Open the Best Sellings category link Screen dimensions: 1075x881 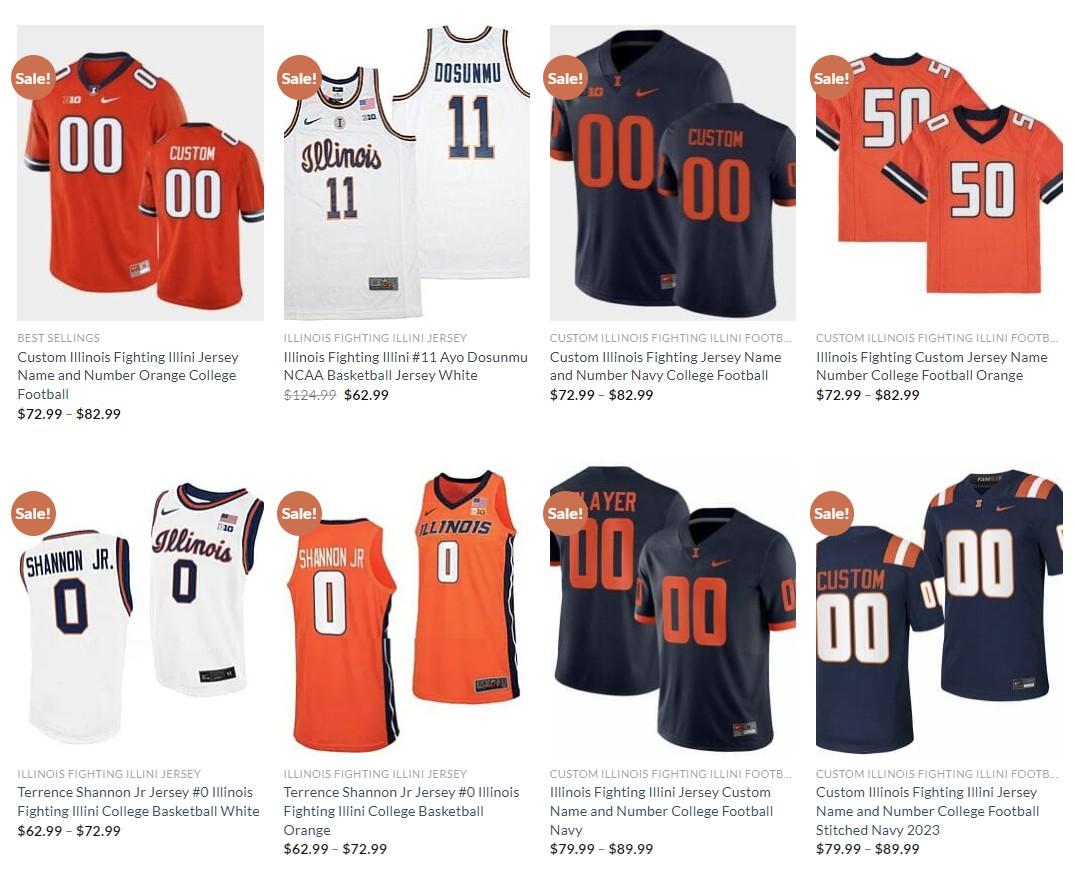[x=58, y=338]
